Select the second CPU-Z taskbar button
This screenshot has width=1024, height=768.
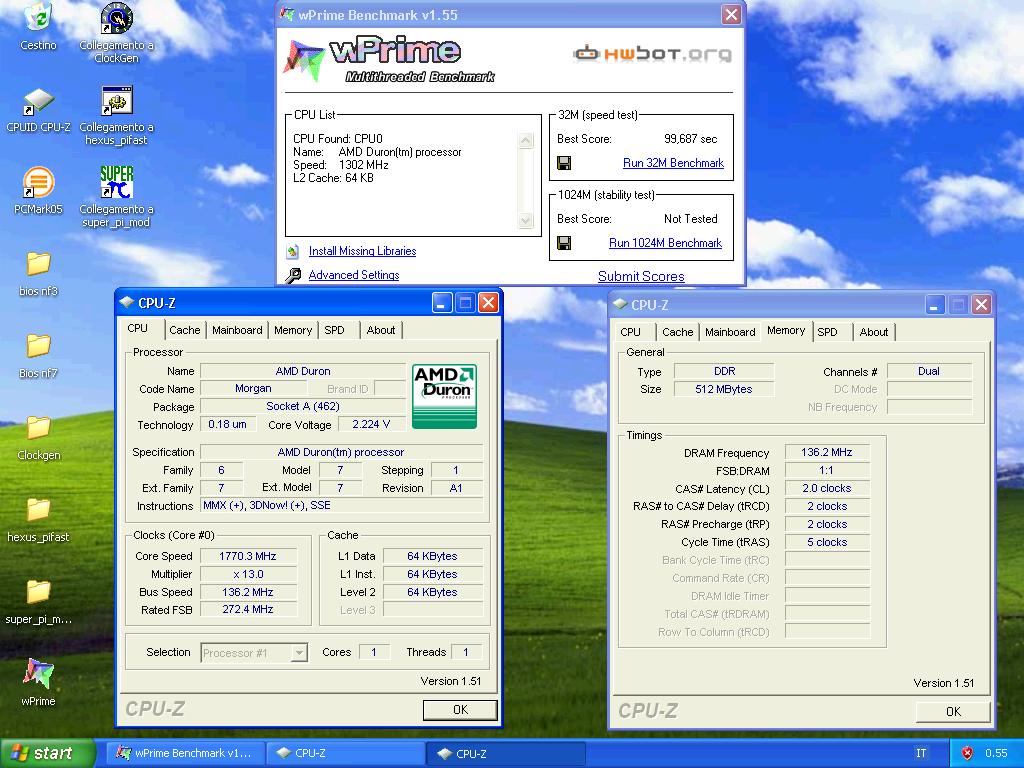tap(506, 754)
